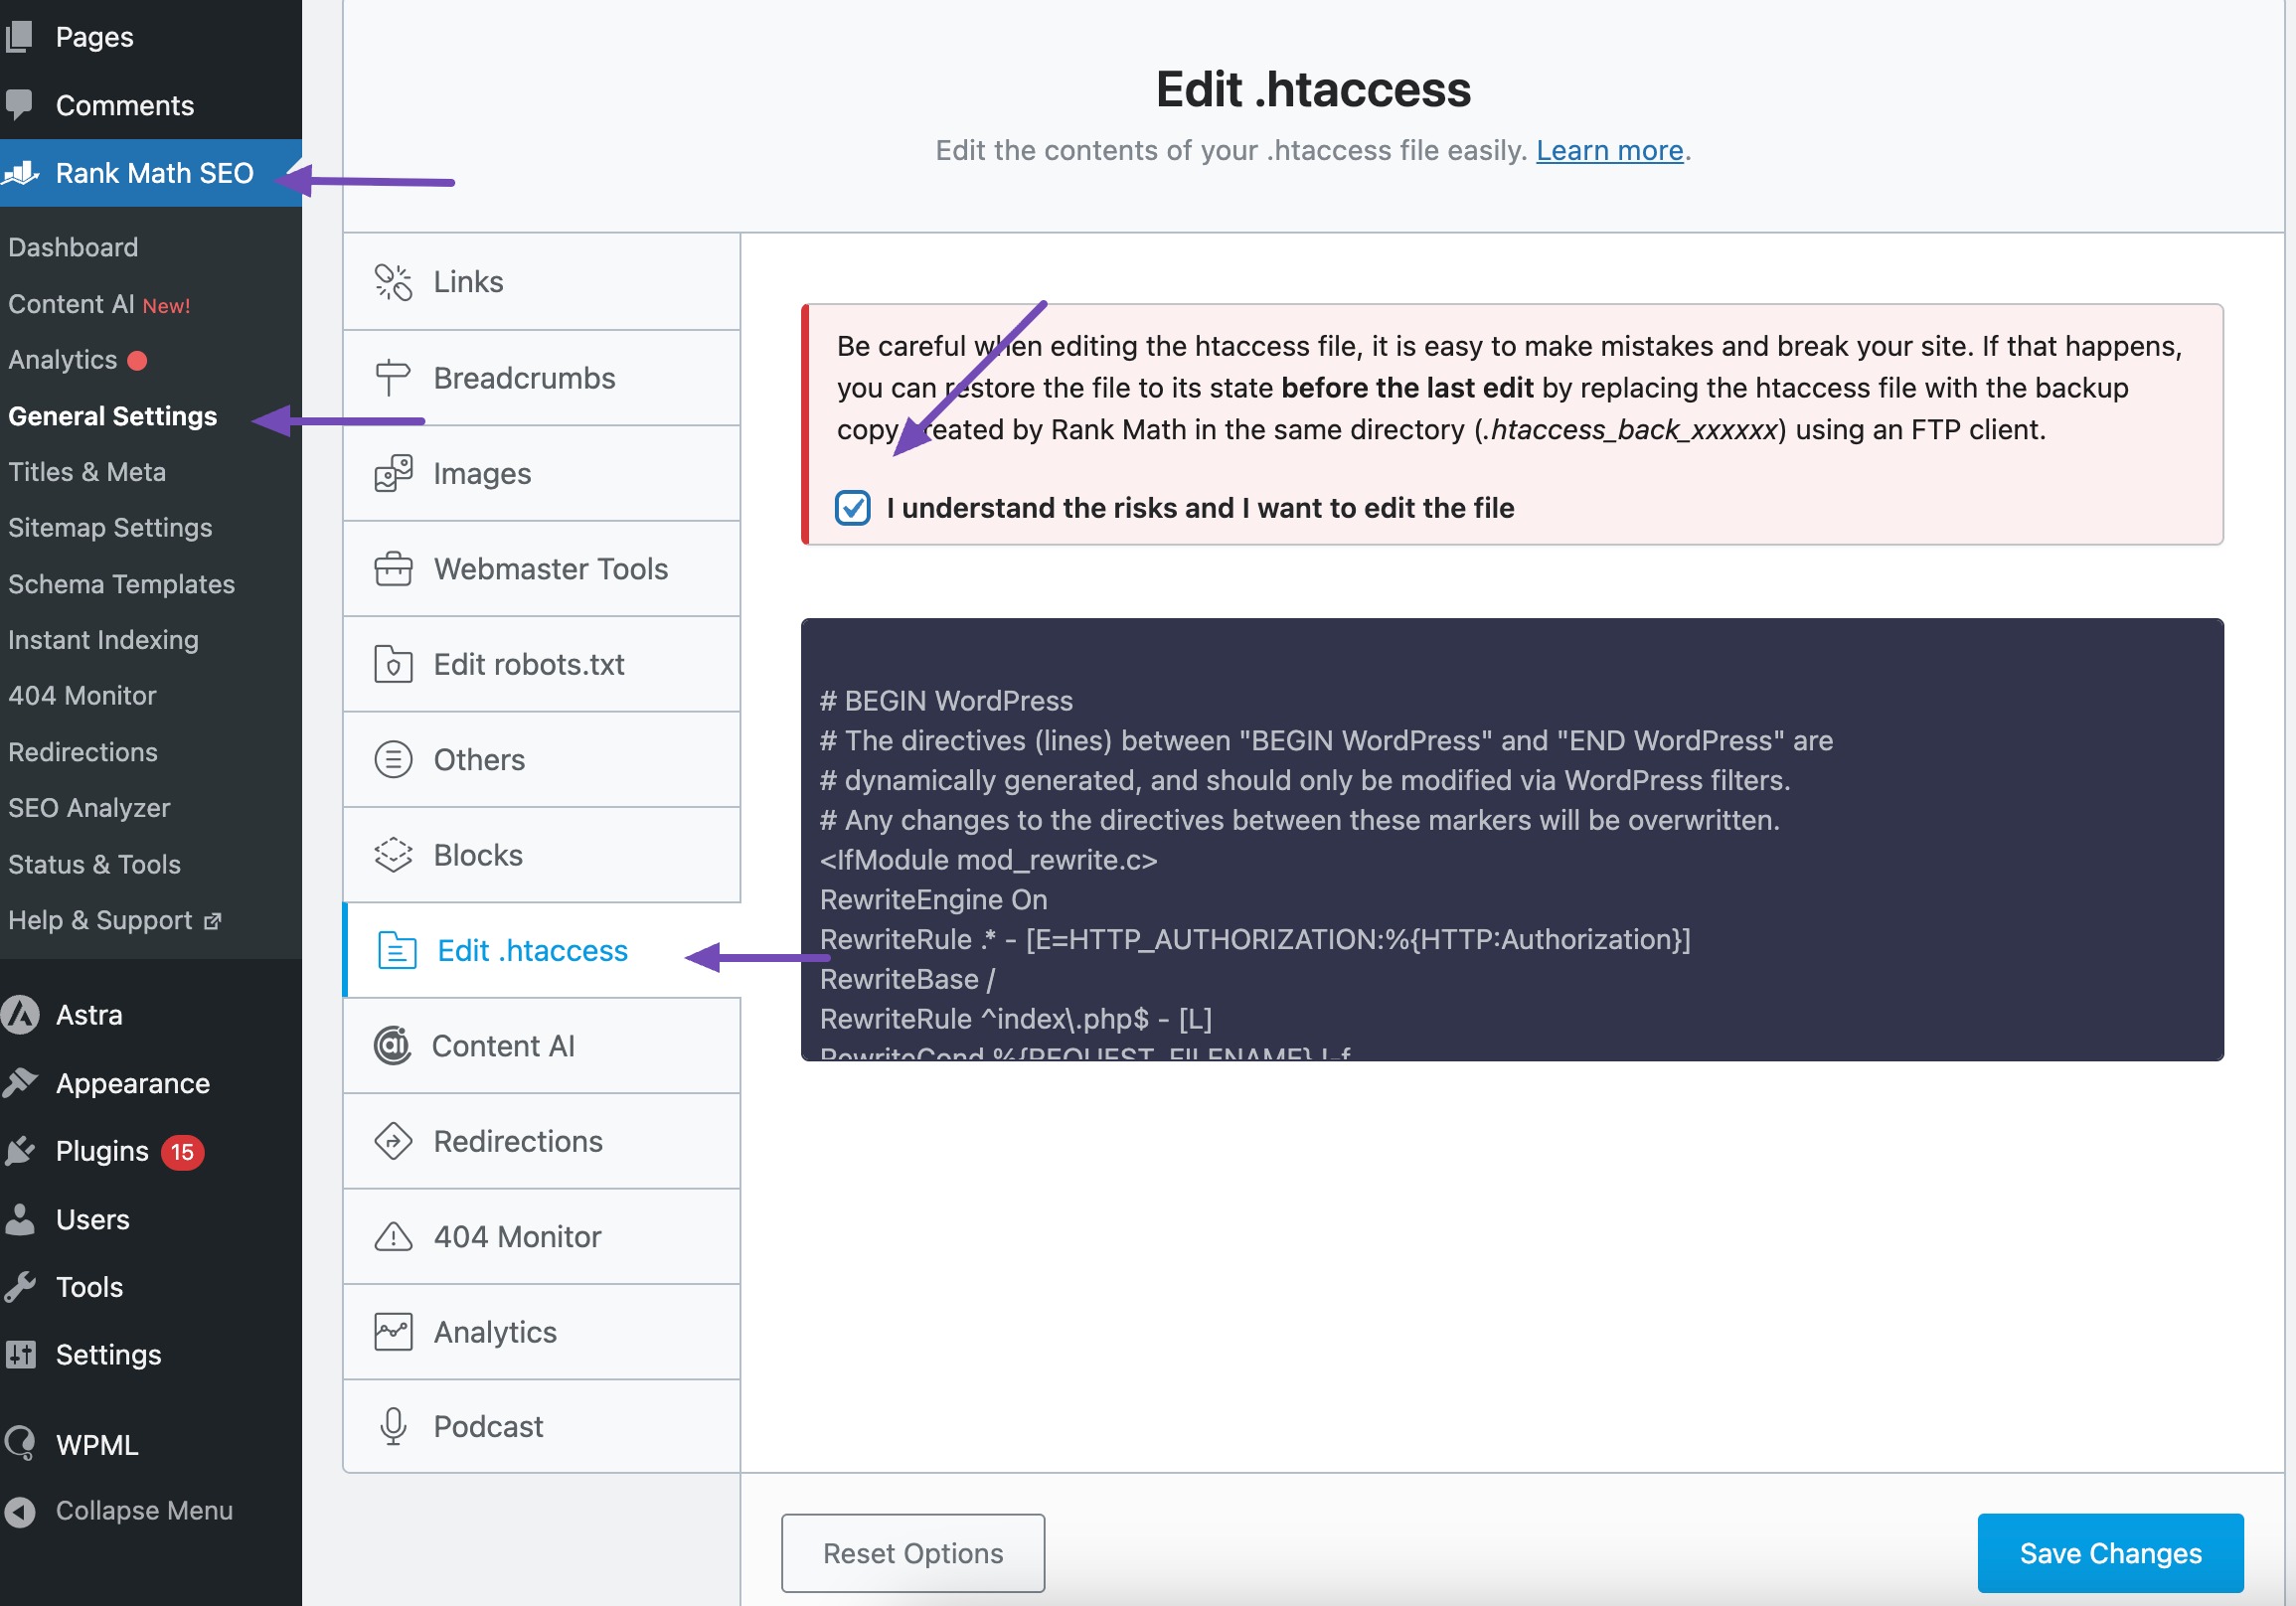Click the Breadcrumbs signpost icon

(393, 378)
